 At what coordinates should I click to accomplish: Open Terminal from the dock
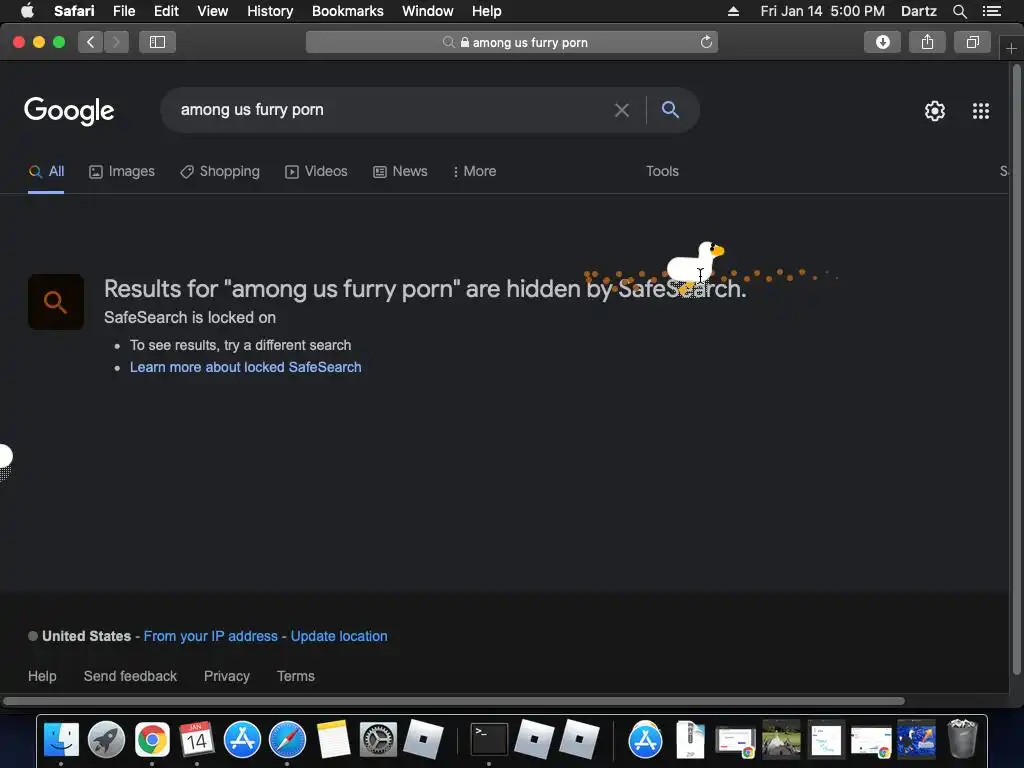pyautogui.click(x=489, y=740)
